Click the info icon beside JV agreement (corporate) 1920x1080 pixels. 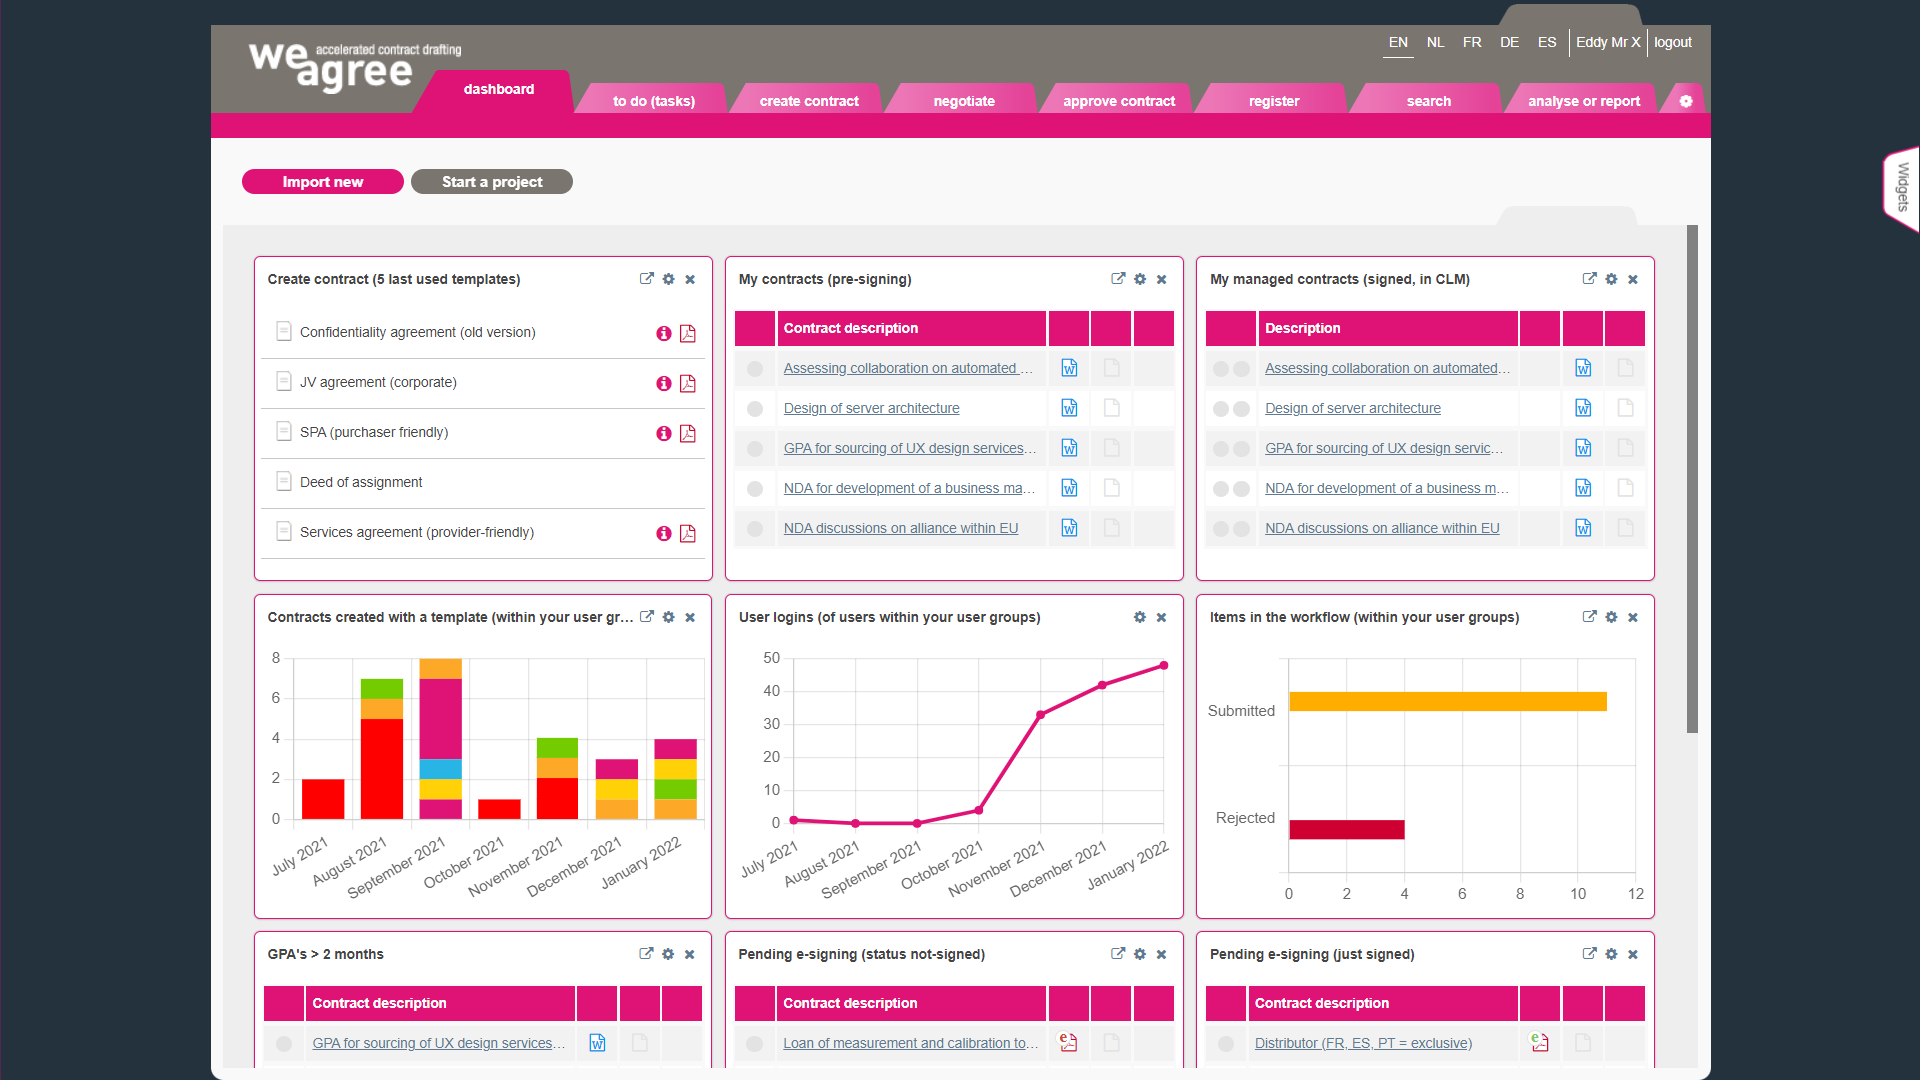[x=663, y=383]
